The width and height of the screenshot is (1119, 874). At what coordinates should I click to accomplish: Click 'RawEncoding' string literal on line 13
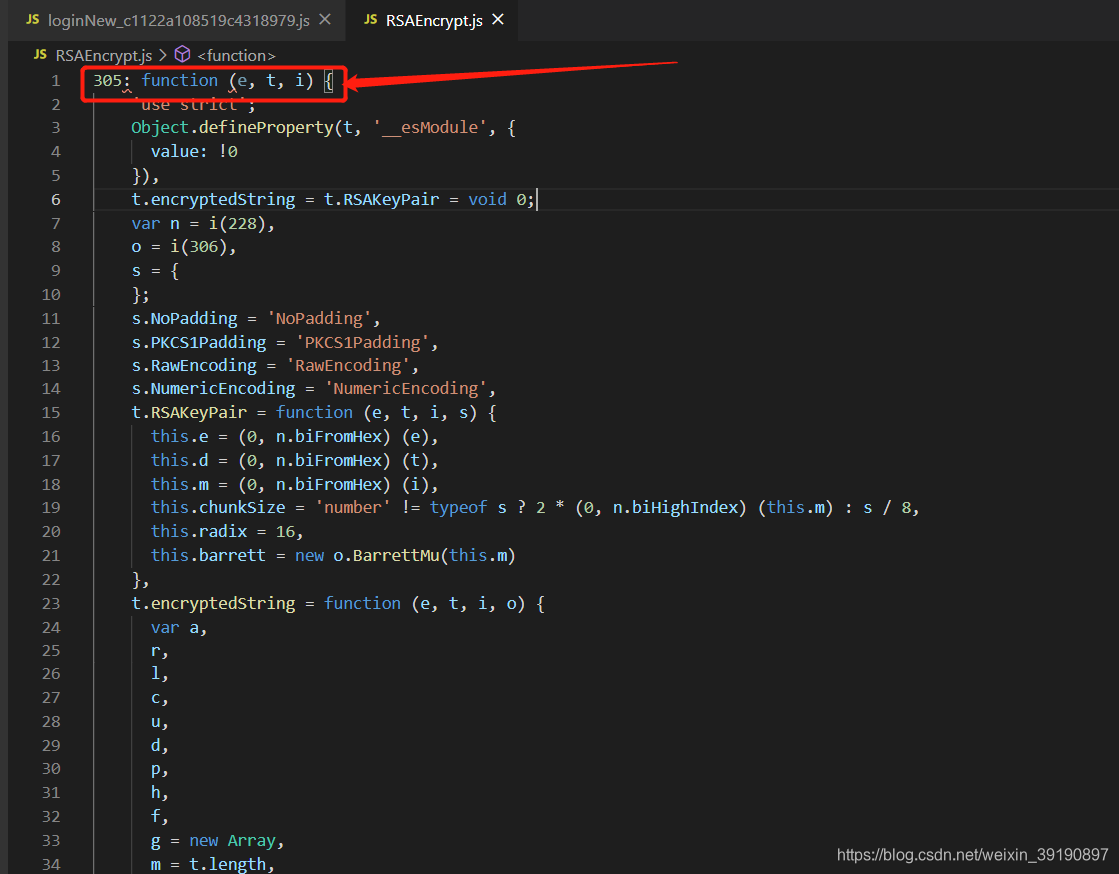(x=348, y=366)
